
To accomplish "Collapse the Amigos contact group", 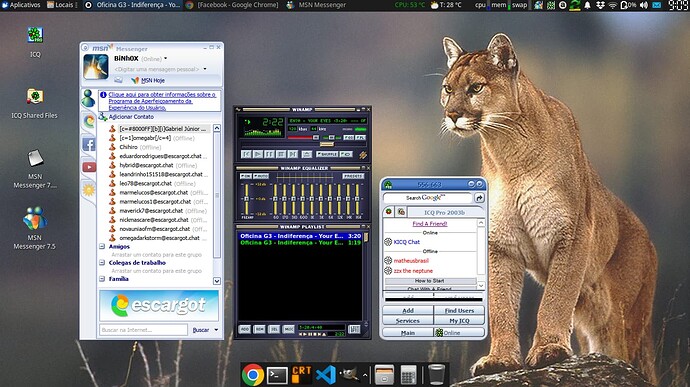I will pos(102,247).
